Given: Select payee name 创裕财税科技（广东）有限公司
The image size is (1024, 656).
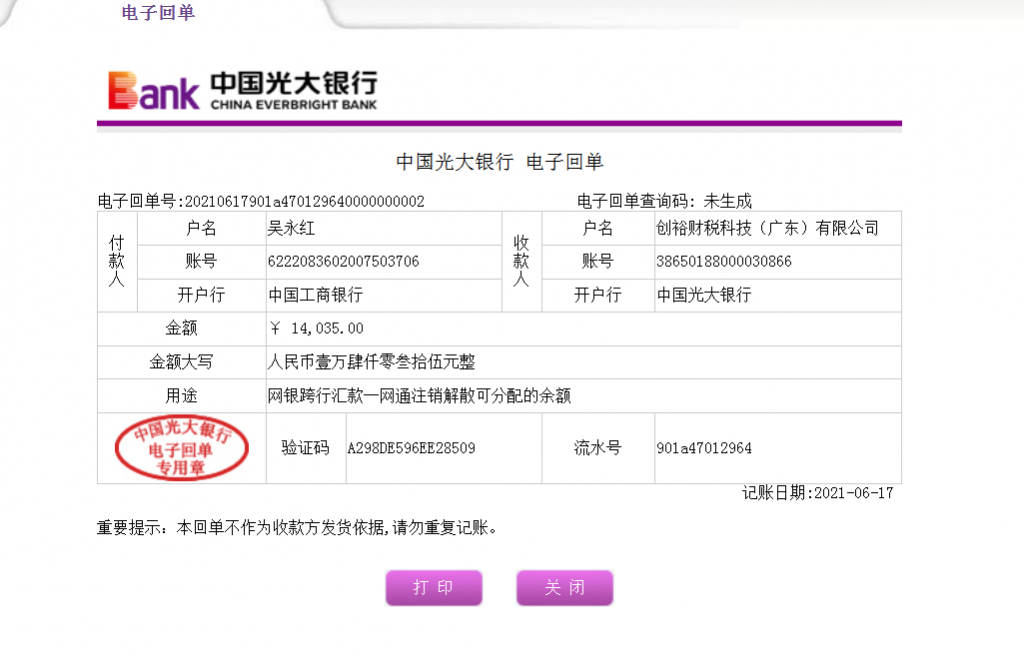Looking at the screenshot, I should 767,228.
